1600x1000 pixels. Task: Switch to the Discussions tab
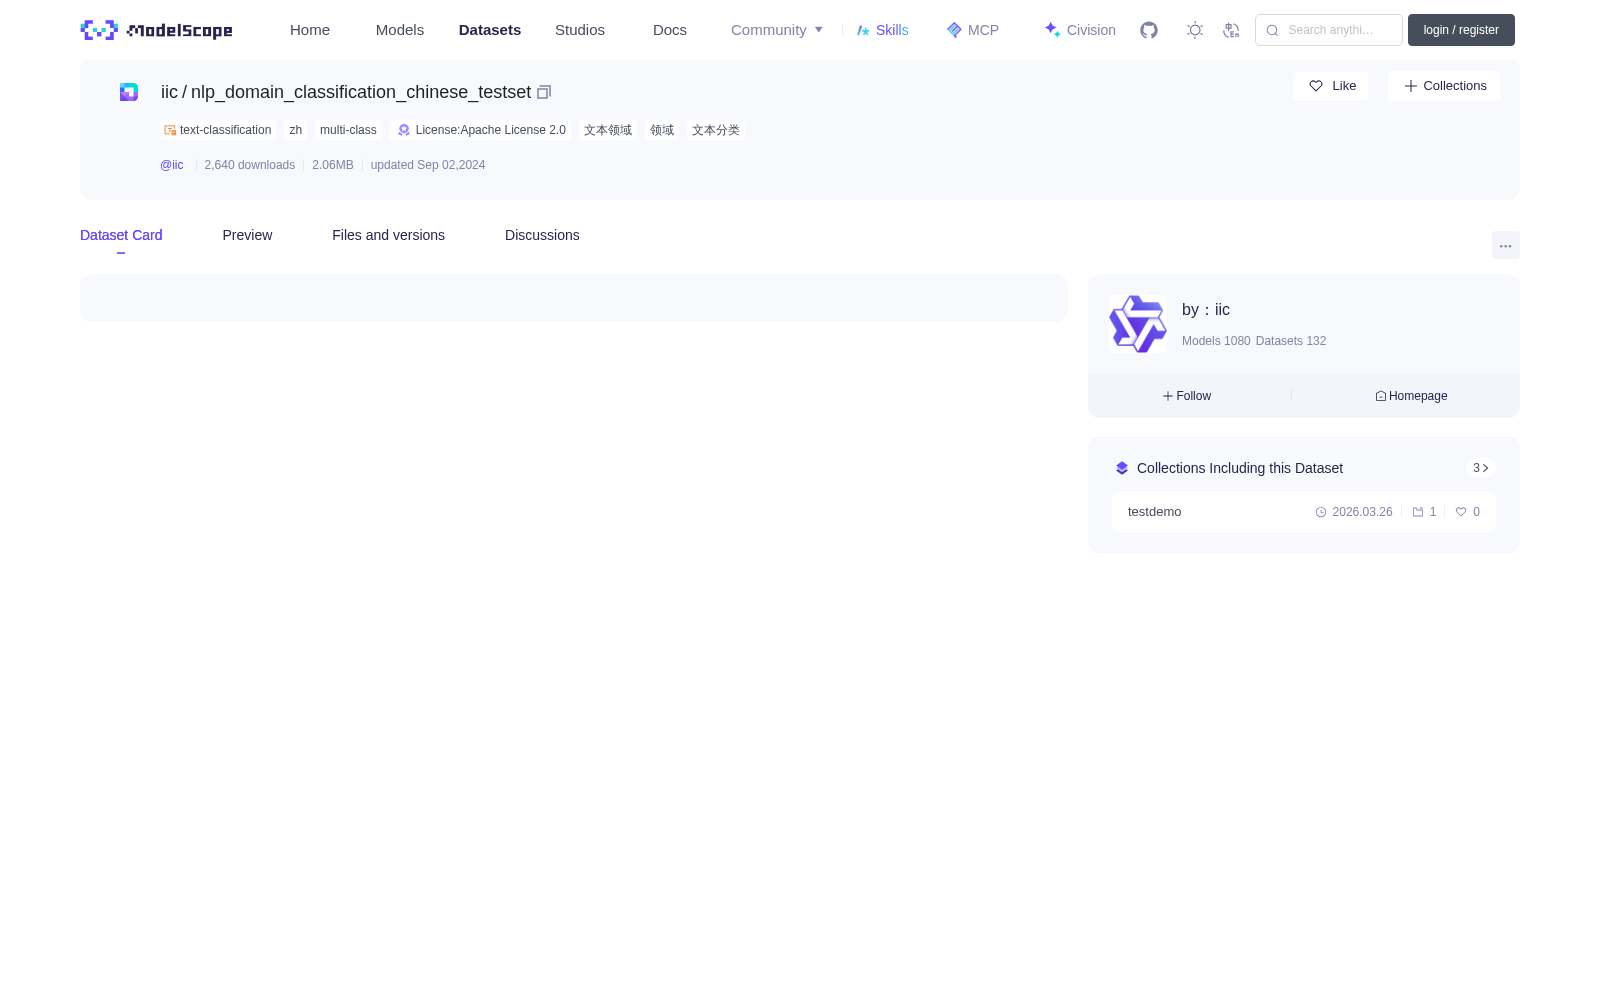point(542,235)
